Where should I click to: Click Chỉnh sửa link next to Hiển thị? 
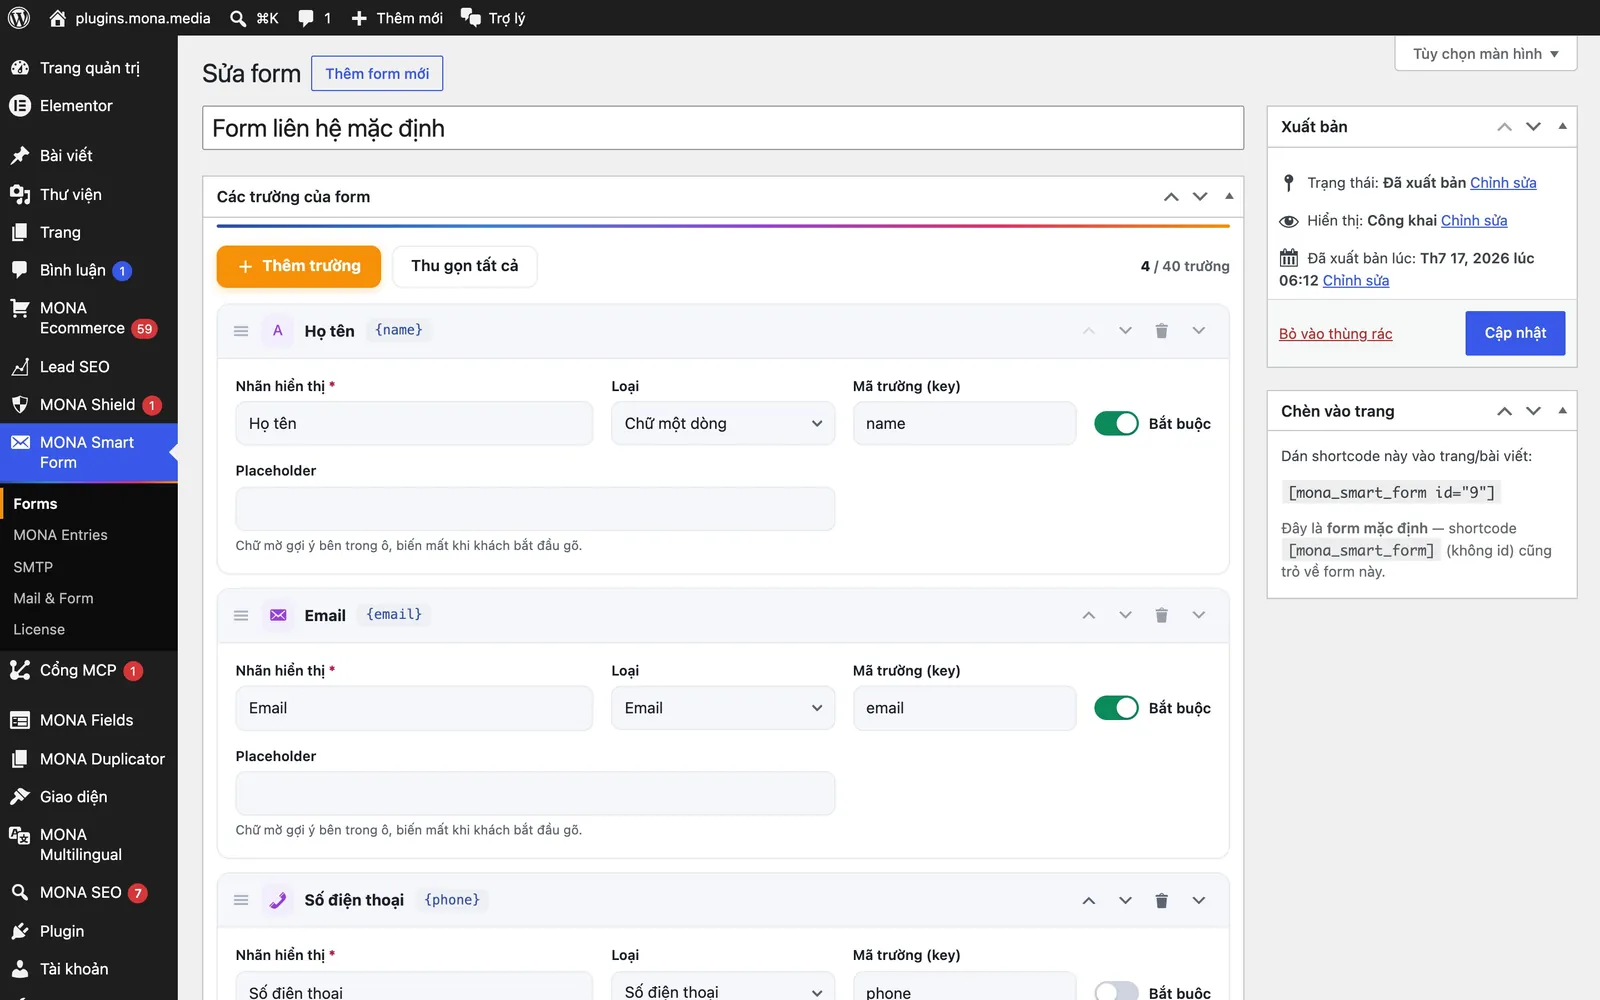pos(1474,221)
